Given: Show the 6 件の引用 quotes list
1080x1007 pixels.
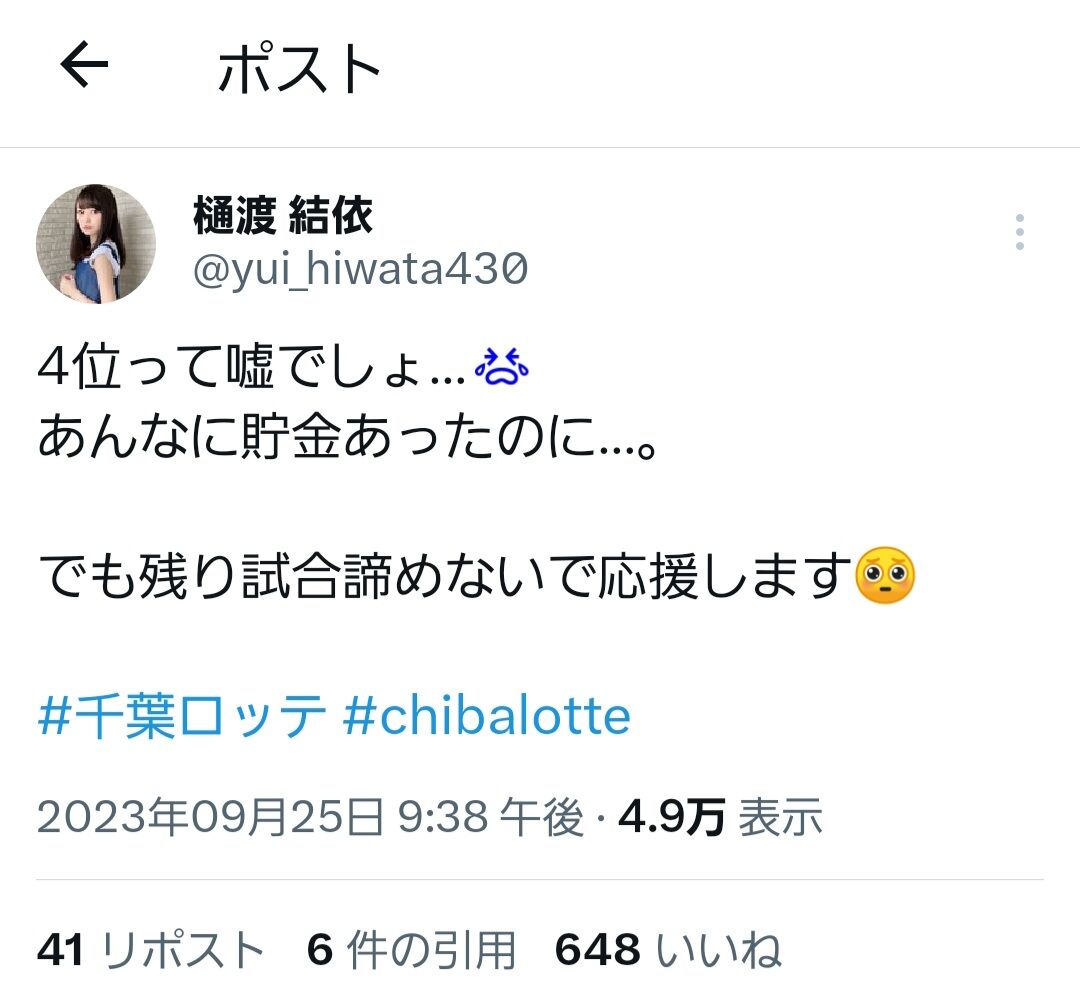Looking at the screenshot, I should pyautogui.click(x=411, y=950).
